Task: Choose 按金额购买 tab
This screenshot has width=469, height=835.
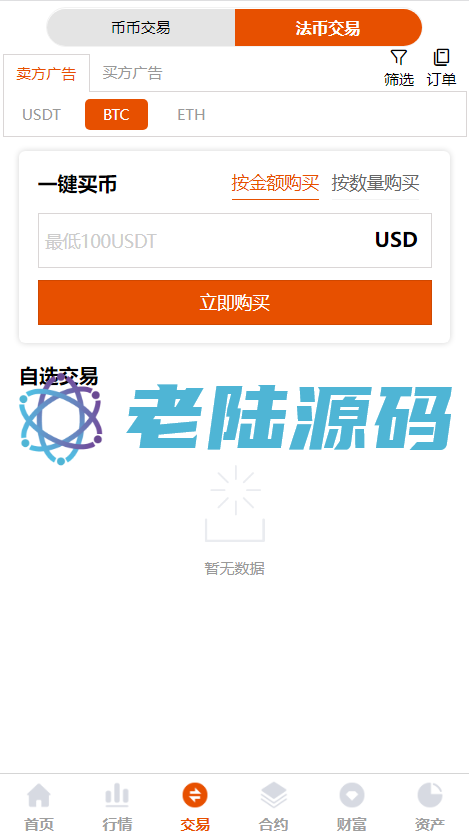Action: click(x=275, y=184)
